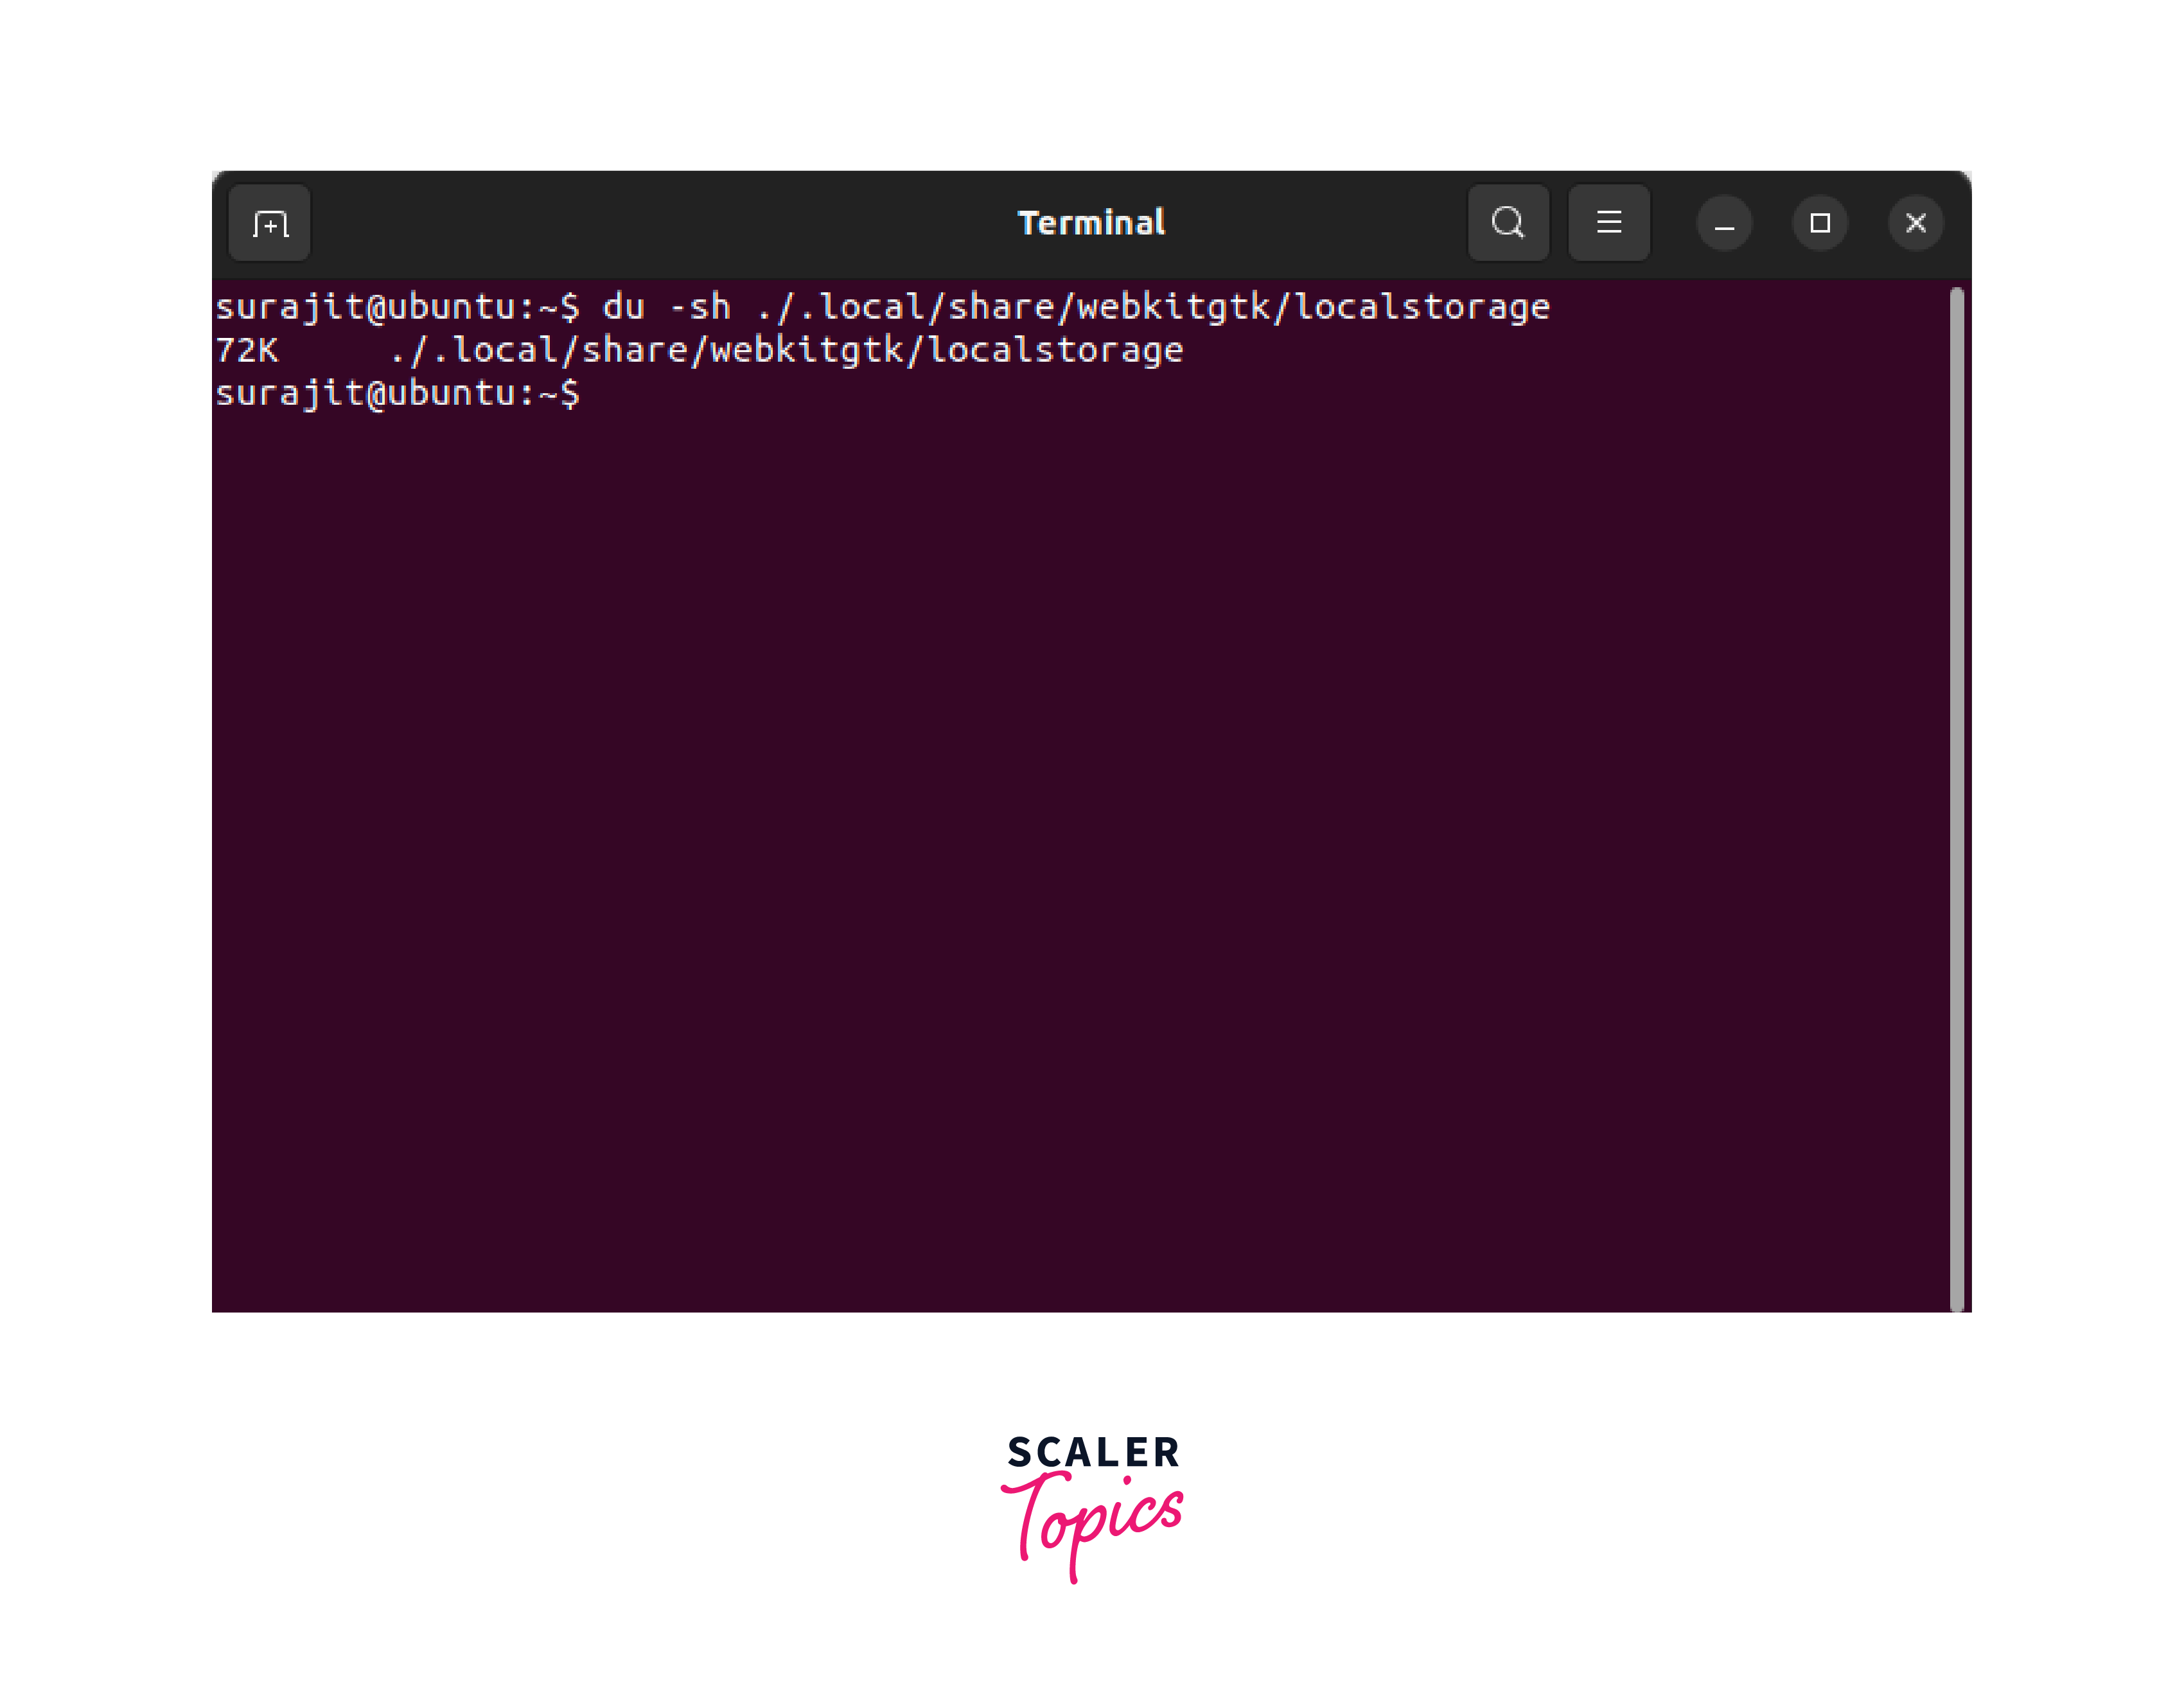Close the Terminal window

point(1915,224)
